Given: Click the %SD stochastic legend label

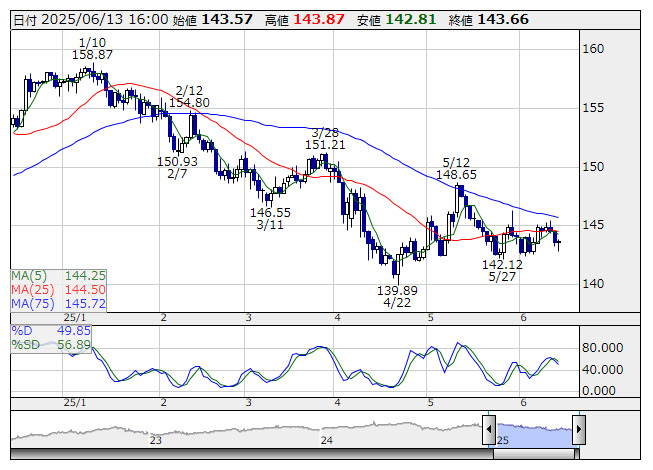Looking at the screenshot, I should click(26, 345).
